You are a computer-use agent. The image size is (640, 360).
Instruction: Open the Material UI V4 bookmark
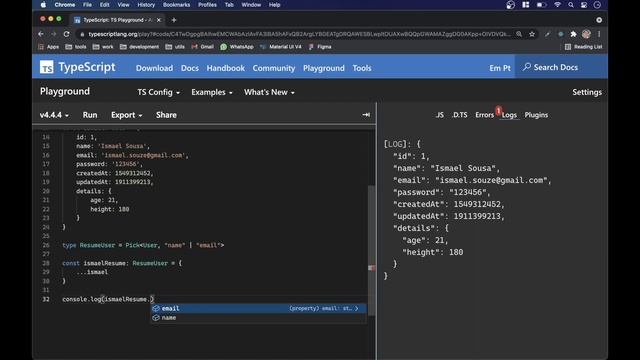point(280,47)
